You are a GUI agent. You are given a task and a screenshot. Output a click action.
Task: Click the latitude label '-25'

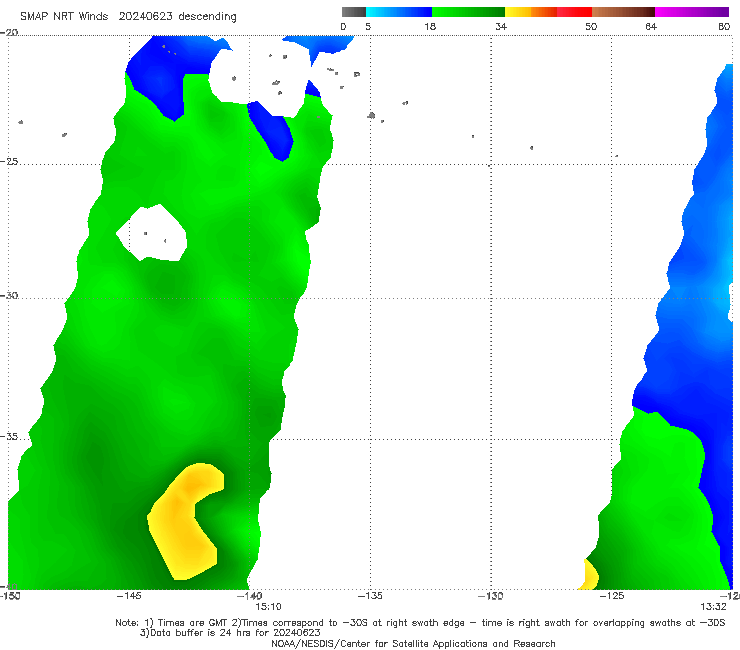coord(9,162)
